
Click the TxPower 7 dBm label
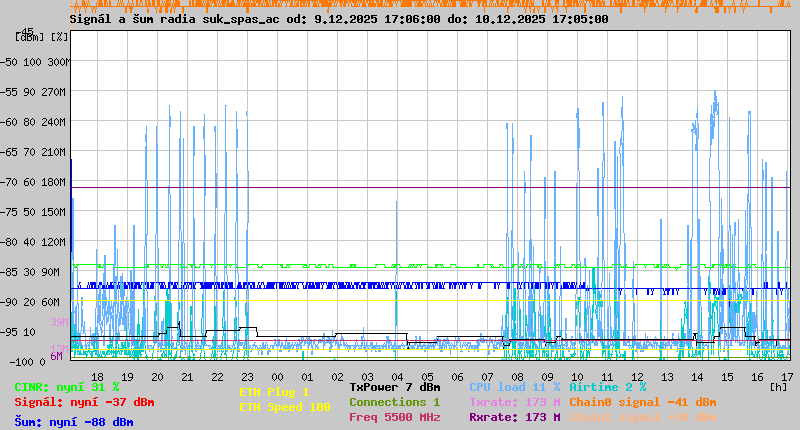394,387
